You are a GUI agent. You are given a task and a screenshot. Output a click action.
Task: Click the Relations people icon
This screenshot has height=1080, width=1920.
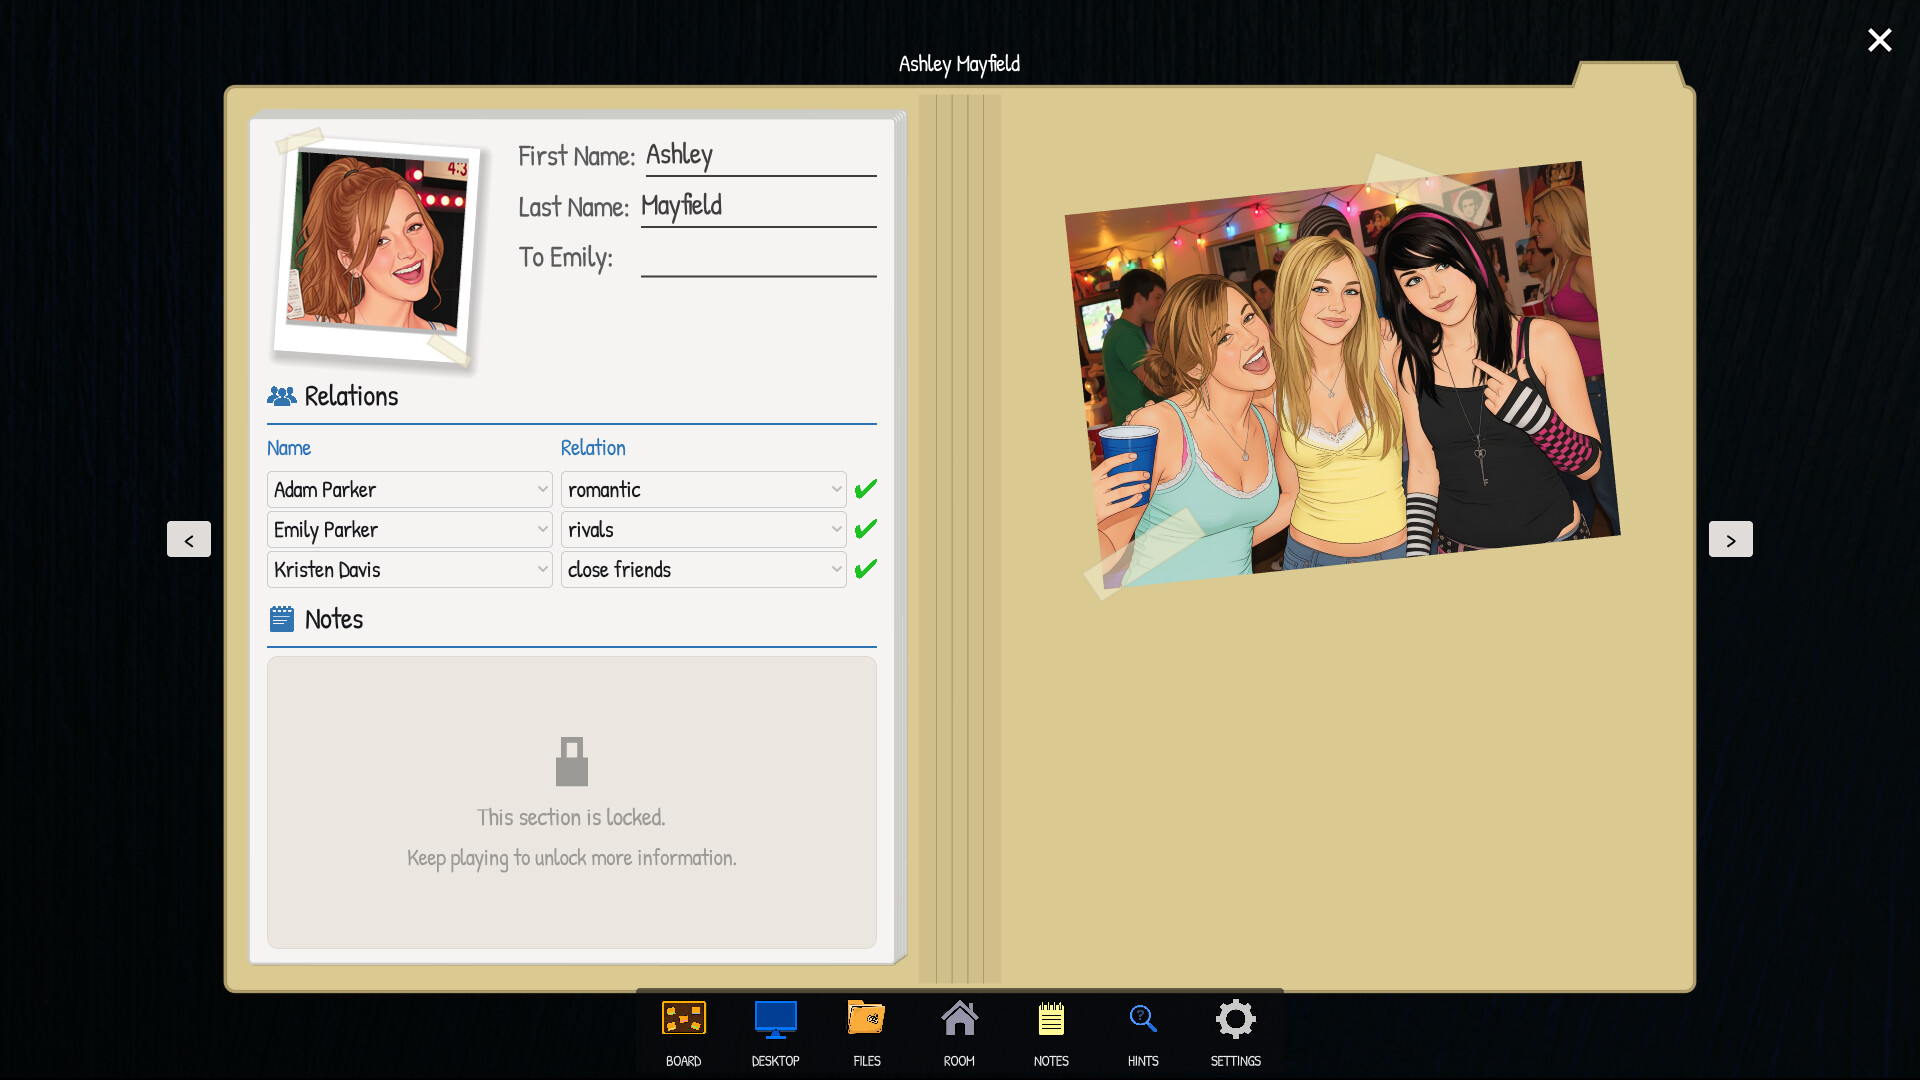[x=282, y=396]
